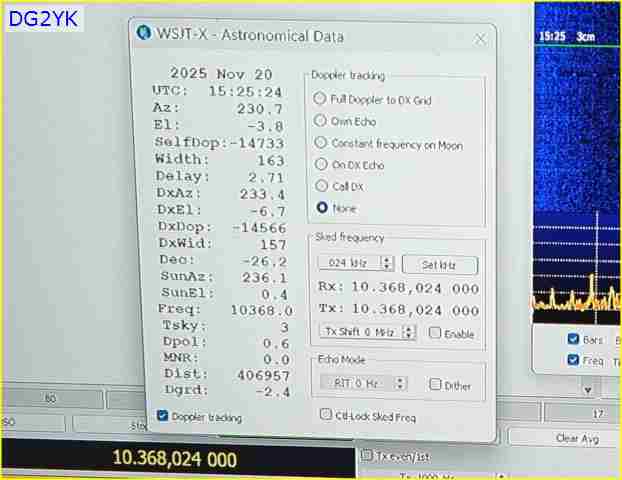Select Constant frequency on Moon
622x480 pixels.
[320, 143]
